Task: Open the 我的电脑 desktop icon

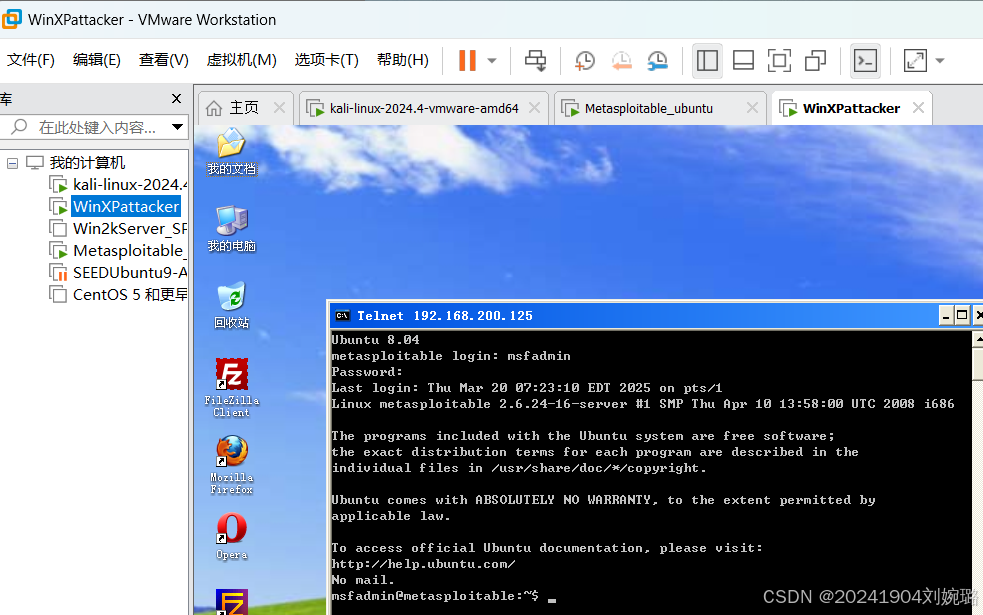Action: point(231,228)
